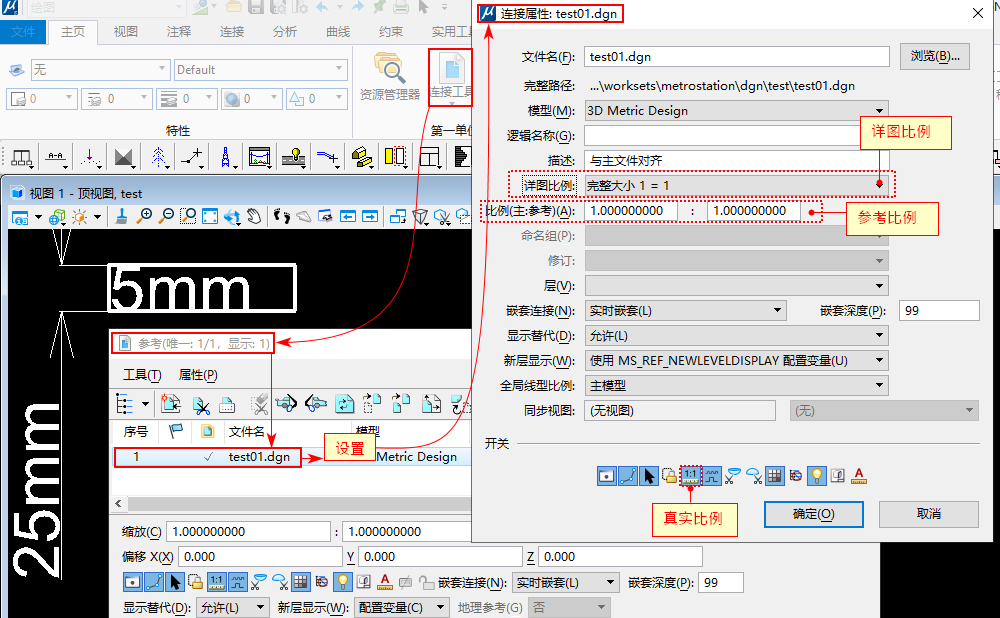Click the Fit View icon

pos(209,216)
